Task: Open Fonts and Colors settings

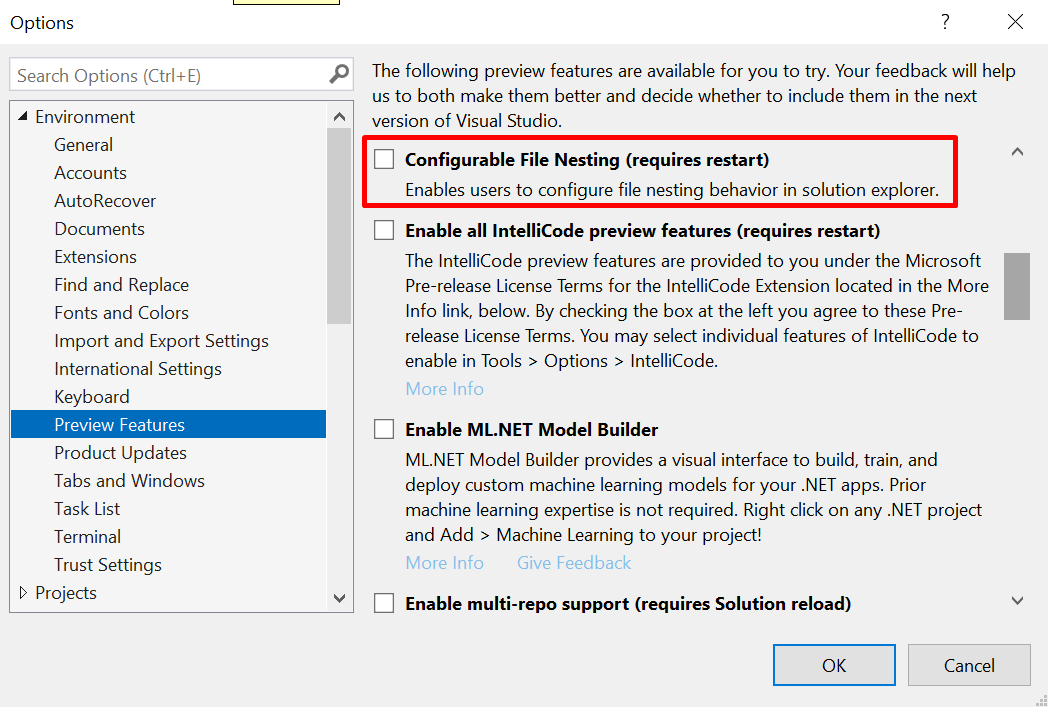Action: click(x=121, y=312)
